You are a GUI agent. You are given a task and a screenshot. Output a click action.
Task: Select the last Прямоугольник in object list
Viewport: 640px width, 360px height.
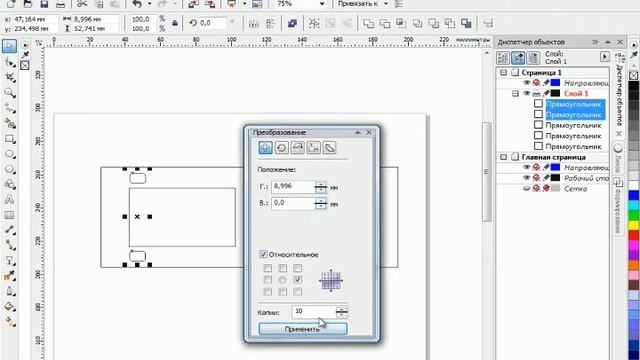[573, 147]
